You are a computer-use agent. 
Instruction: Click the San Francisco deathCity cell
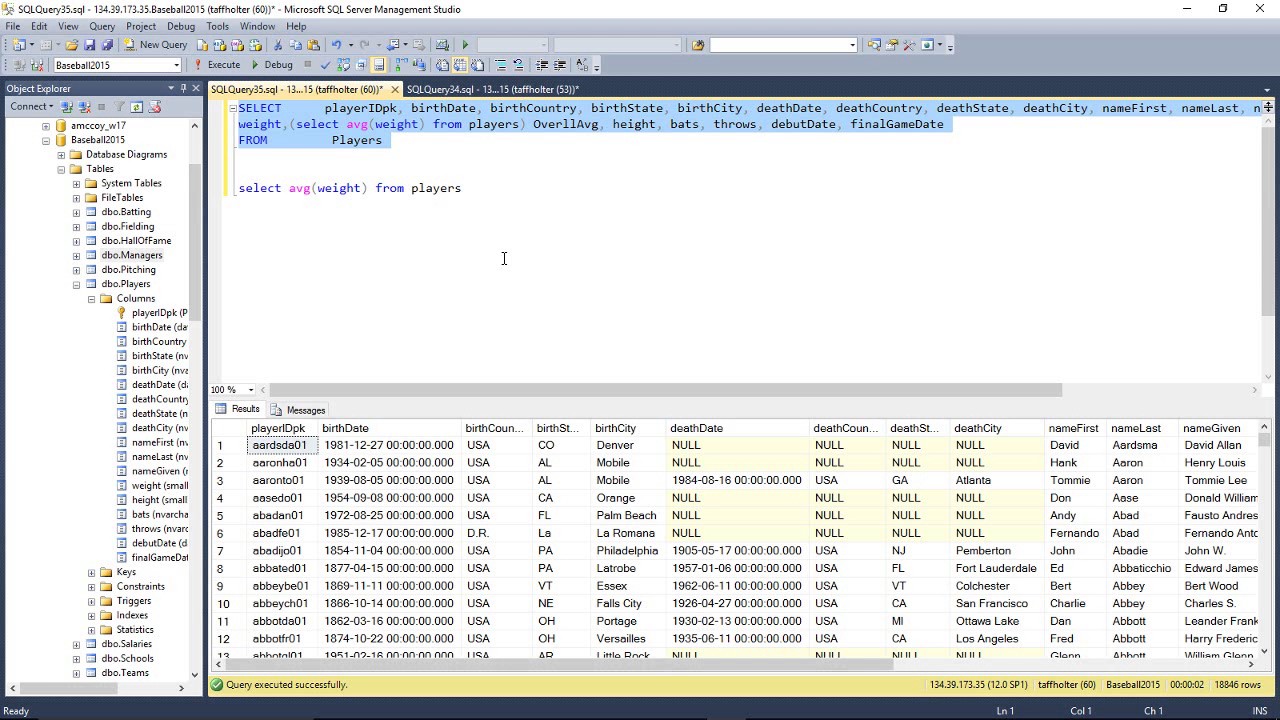click(997, 604)
